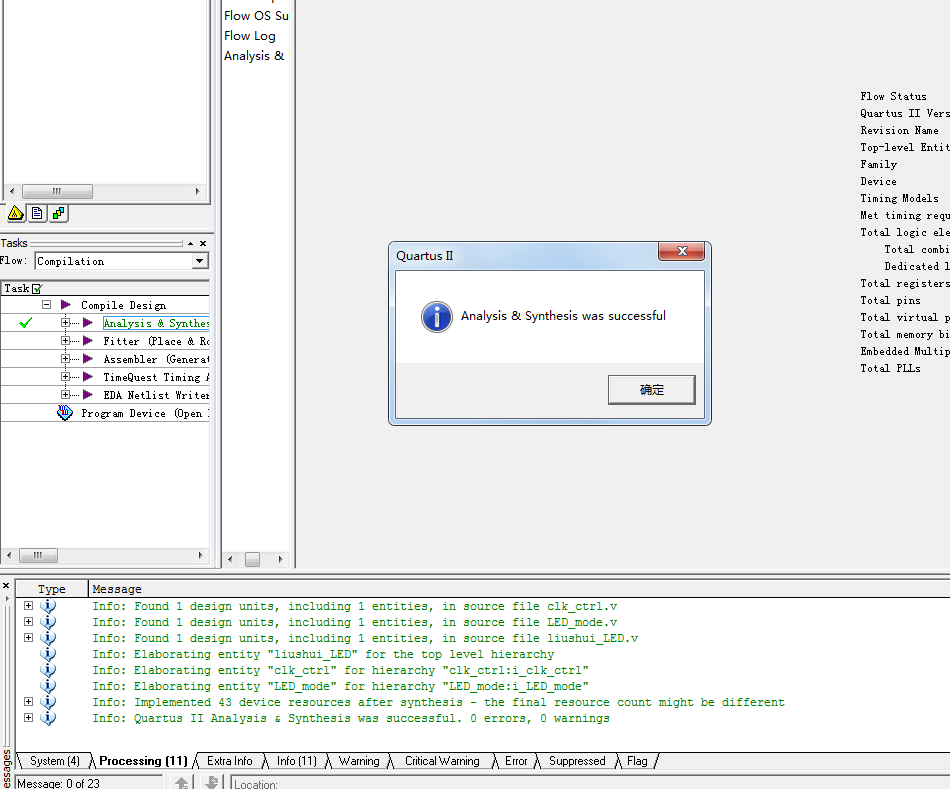Click info icon for LED_mode.v source file message

pos(48,622)
